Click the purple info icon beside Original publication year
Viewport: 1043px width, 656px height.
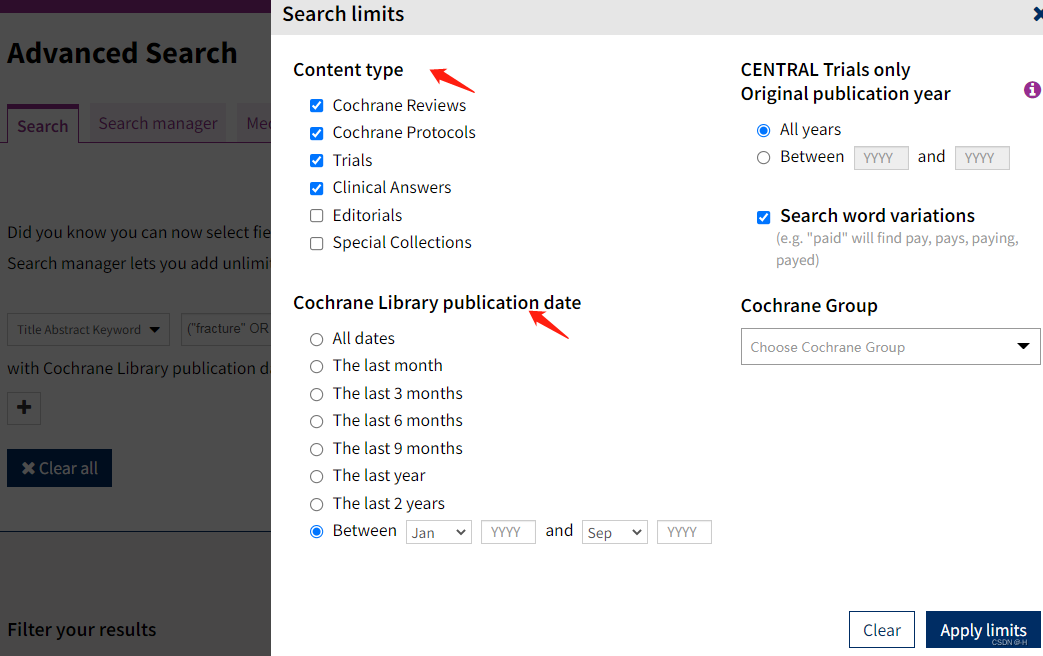pos(1032,90)
